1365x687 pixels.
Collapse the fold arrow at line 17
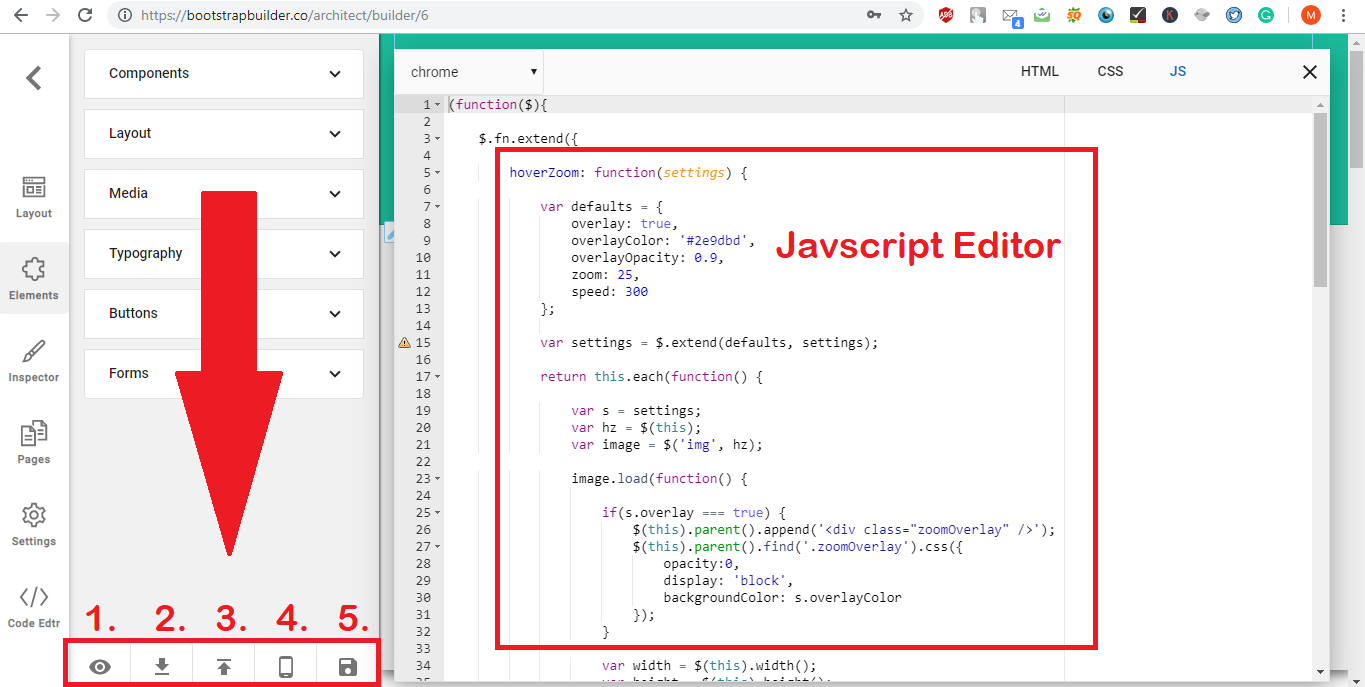(438, 376)
